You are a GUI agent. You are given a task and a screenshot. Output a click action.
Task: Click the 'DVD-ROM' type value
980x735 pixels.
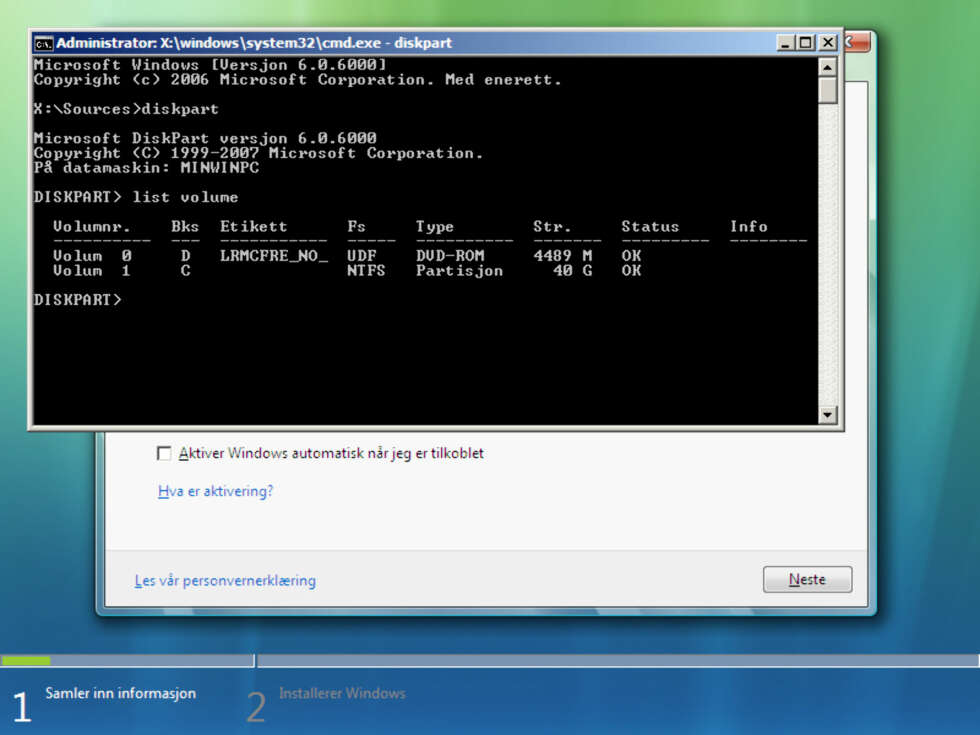coord(450,256)
